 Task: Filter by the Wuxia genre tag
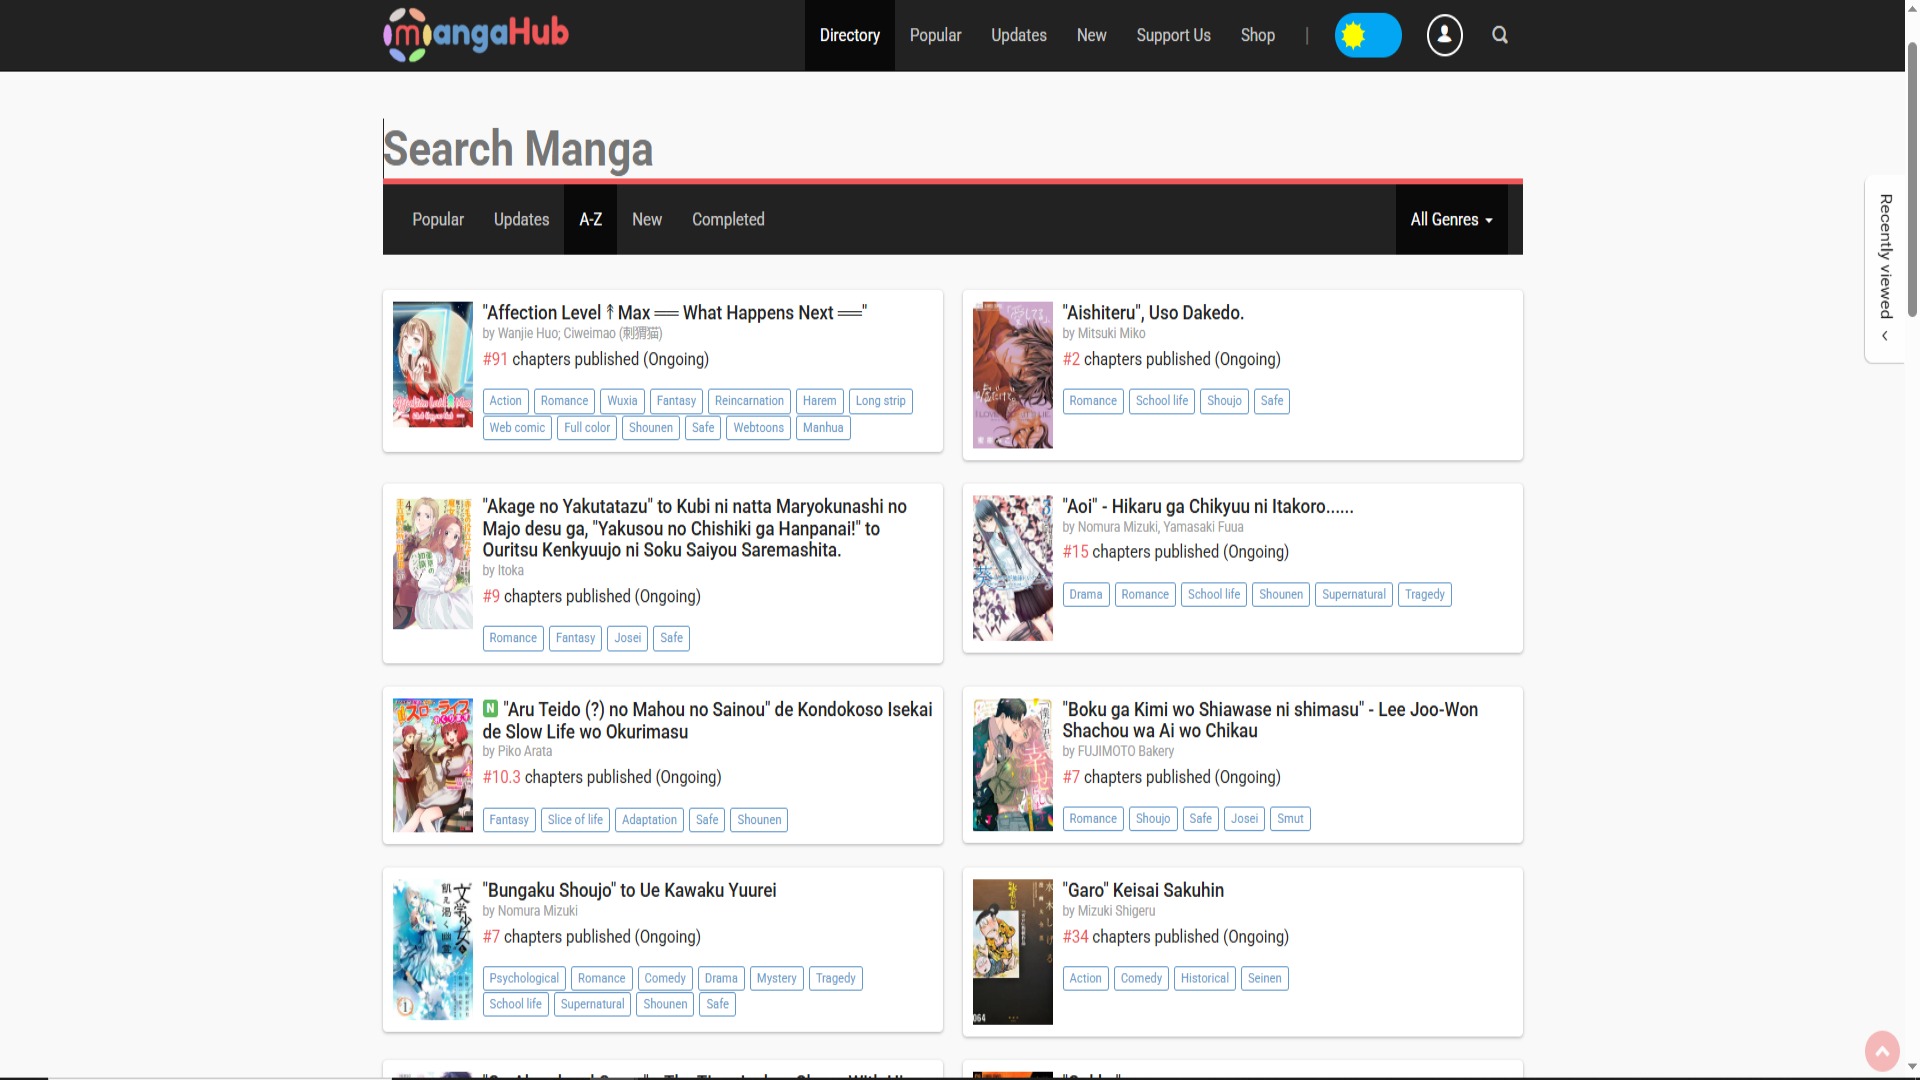coord(621,401)
